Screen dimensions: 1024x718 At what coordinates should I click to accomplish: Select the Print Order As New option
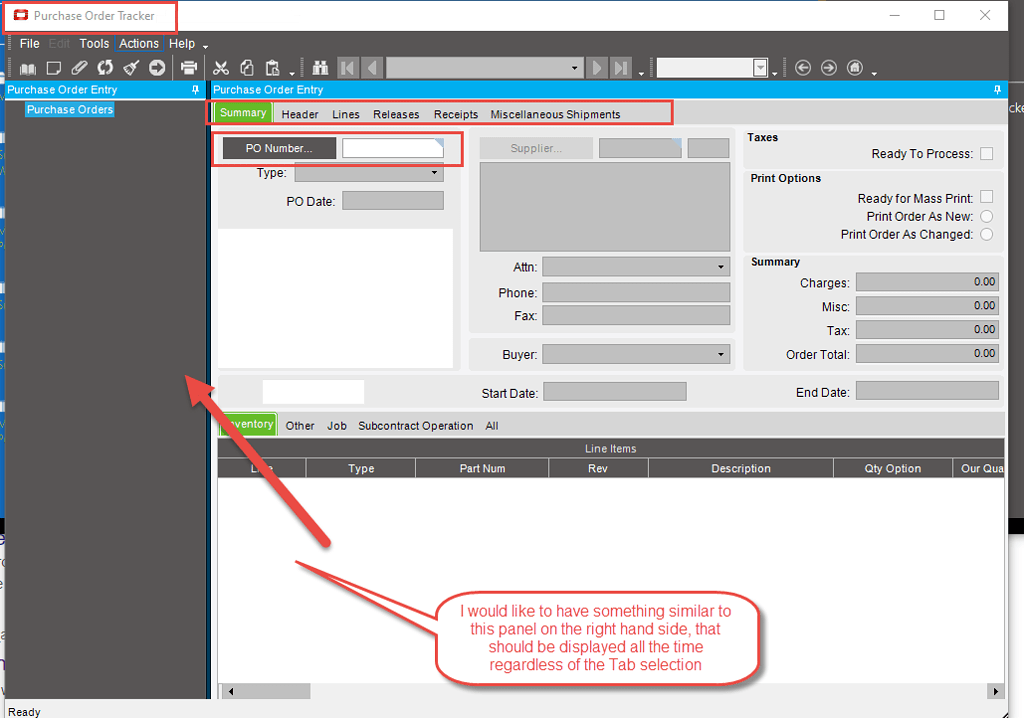987,216
